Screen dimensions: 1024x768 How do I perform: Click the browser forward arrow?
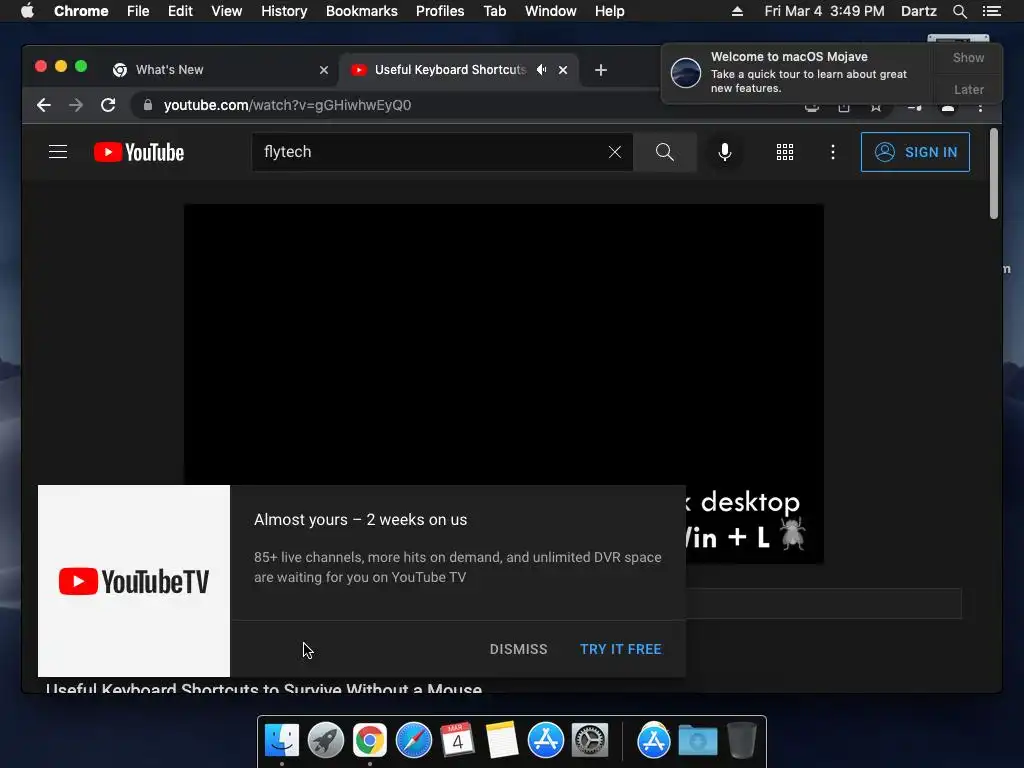[76, 105]
